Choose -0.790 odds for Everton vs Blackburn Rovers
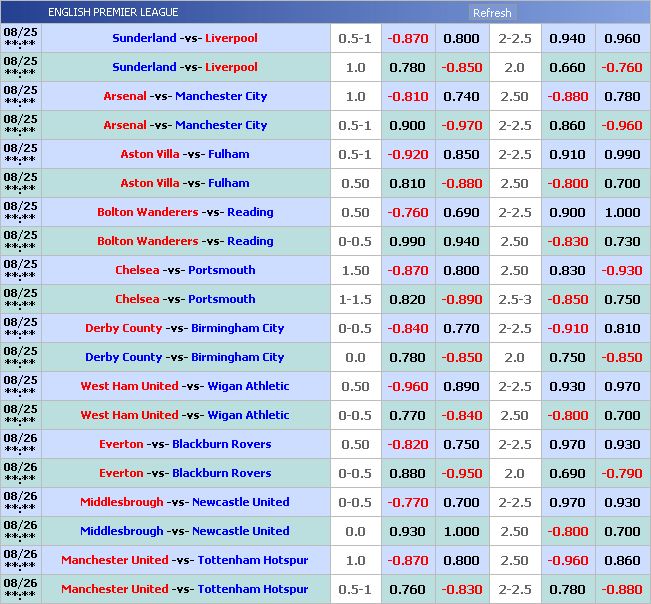Screen dimensions: 651x604 coord(622,474)
